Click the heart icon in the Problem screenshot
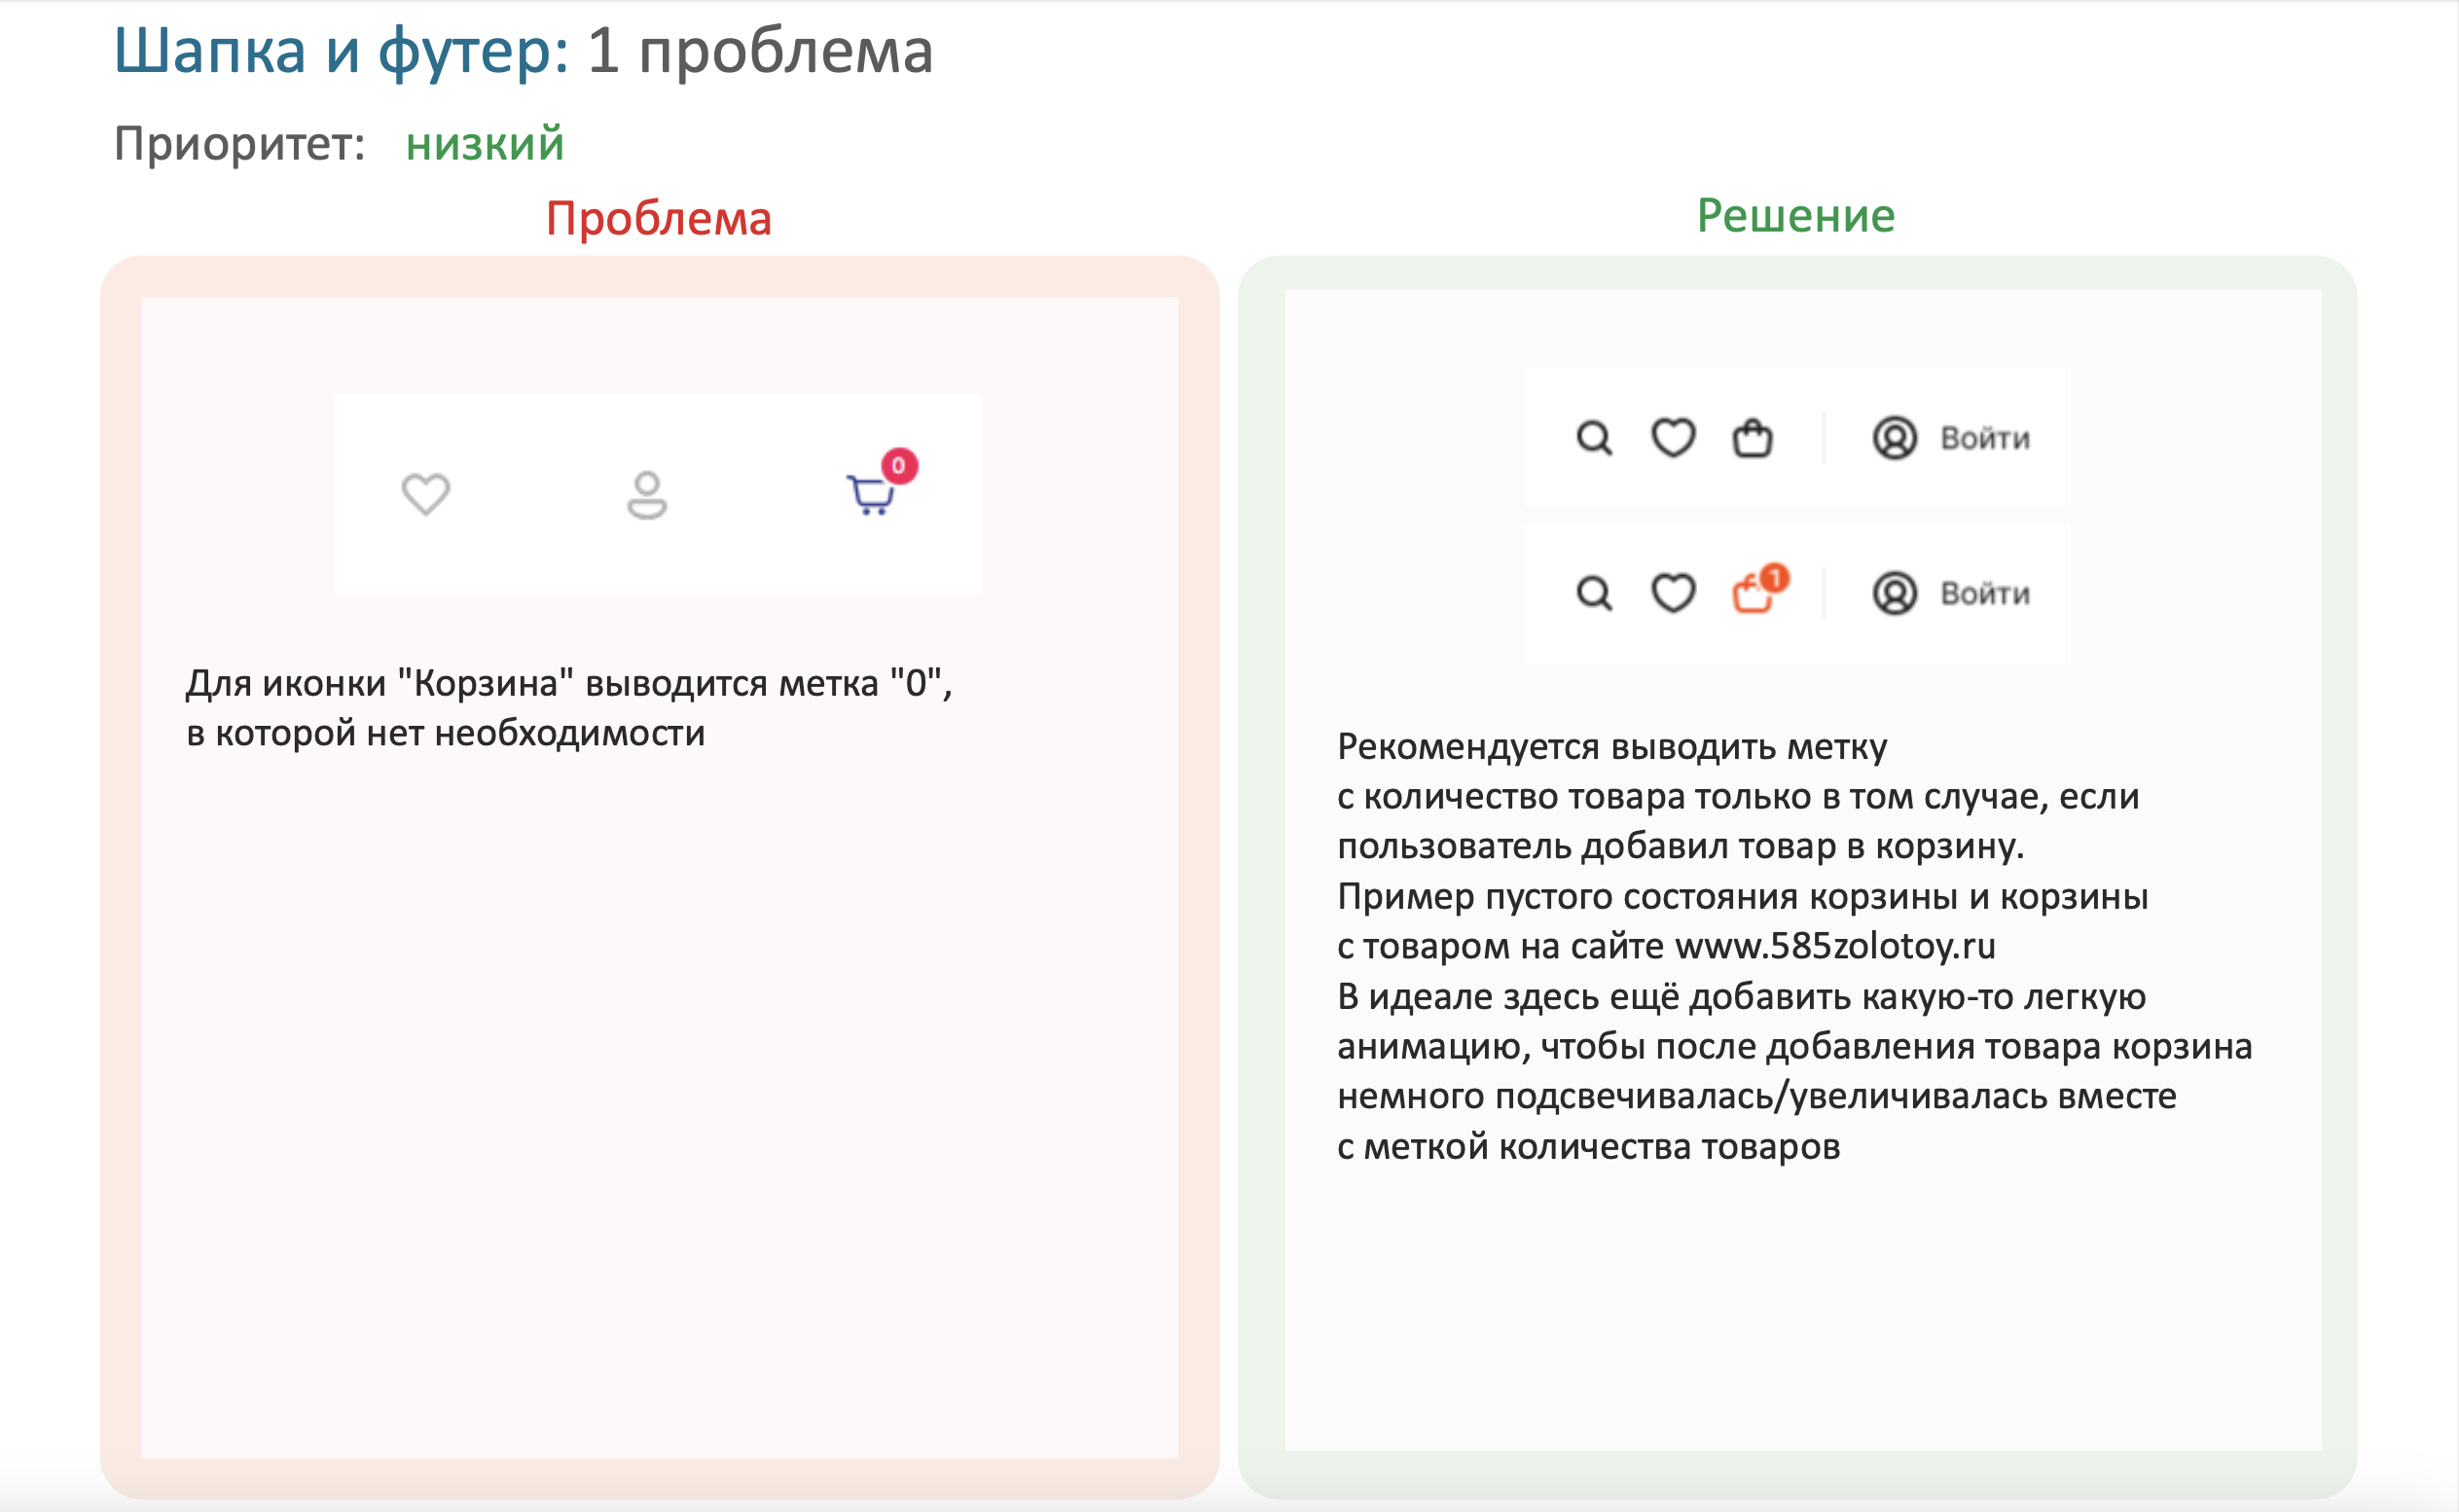 click(426, 494)
